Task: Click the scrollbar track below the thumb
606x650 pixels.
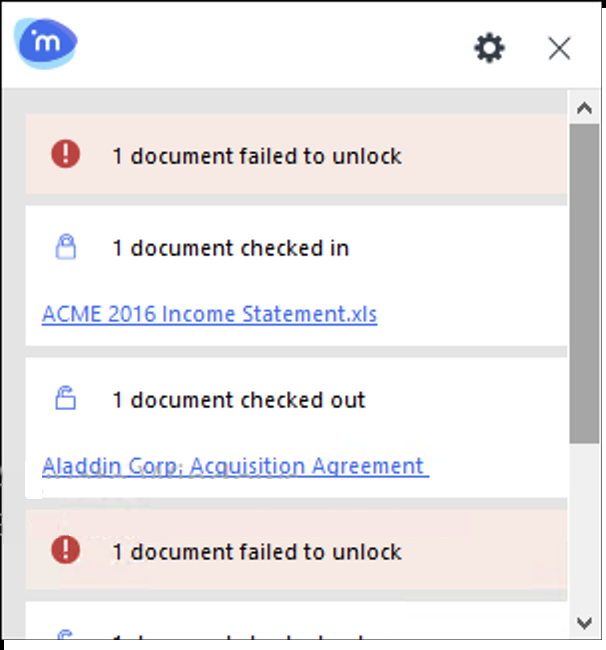Action: (x=584, y=530)
